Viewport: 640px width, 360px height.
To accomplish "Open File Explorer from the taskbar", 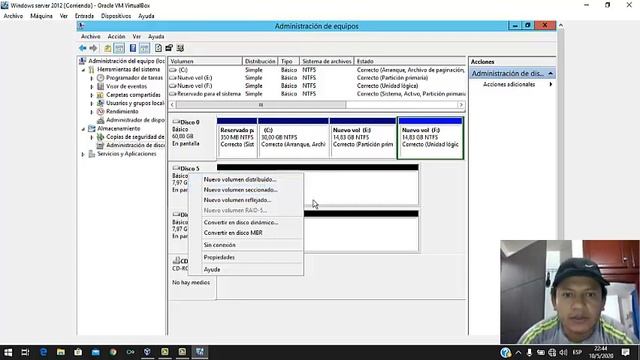I will 60,352.
